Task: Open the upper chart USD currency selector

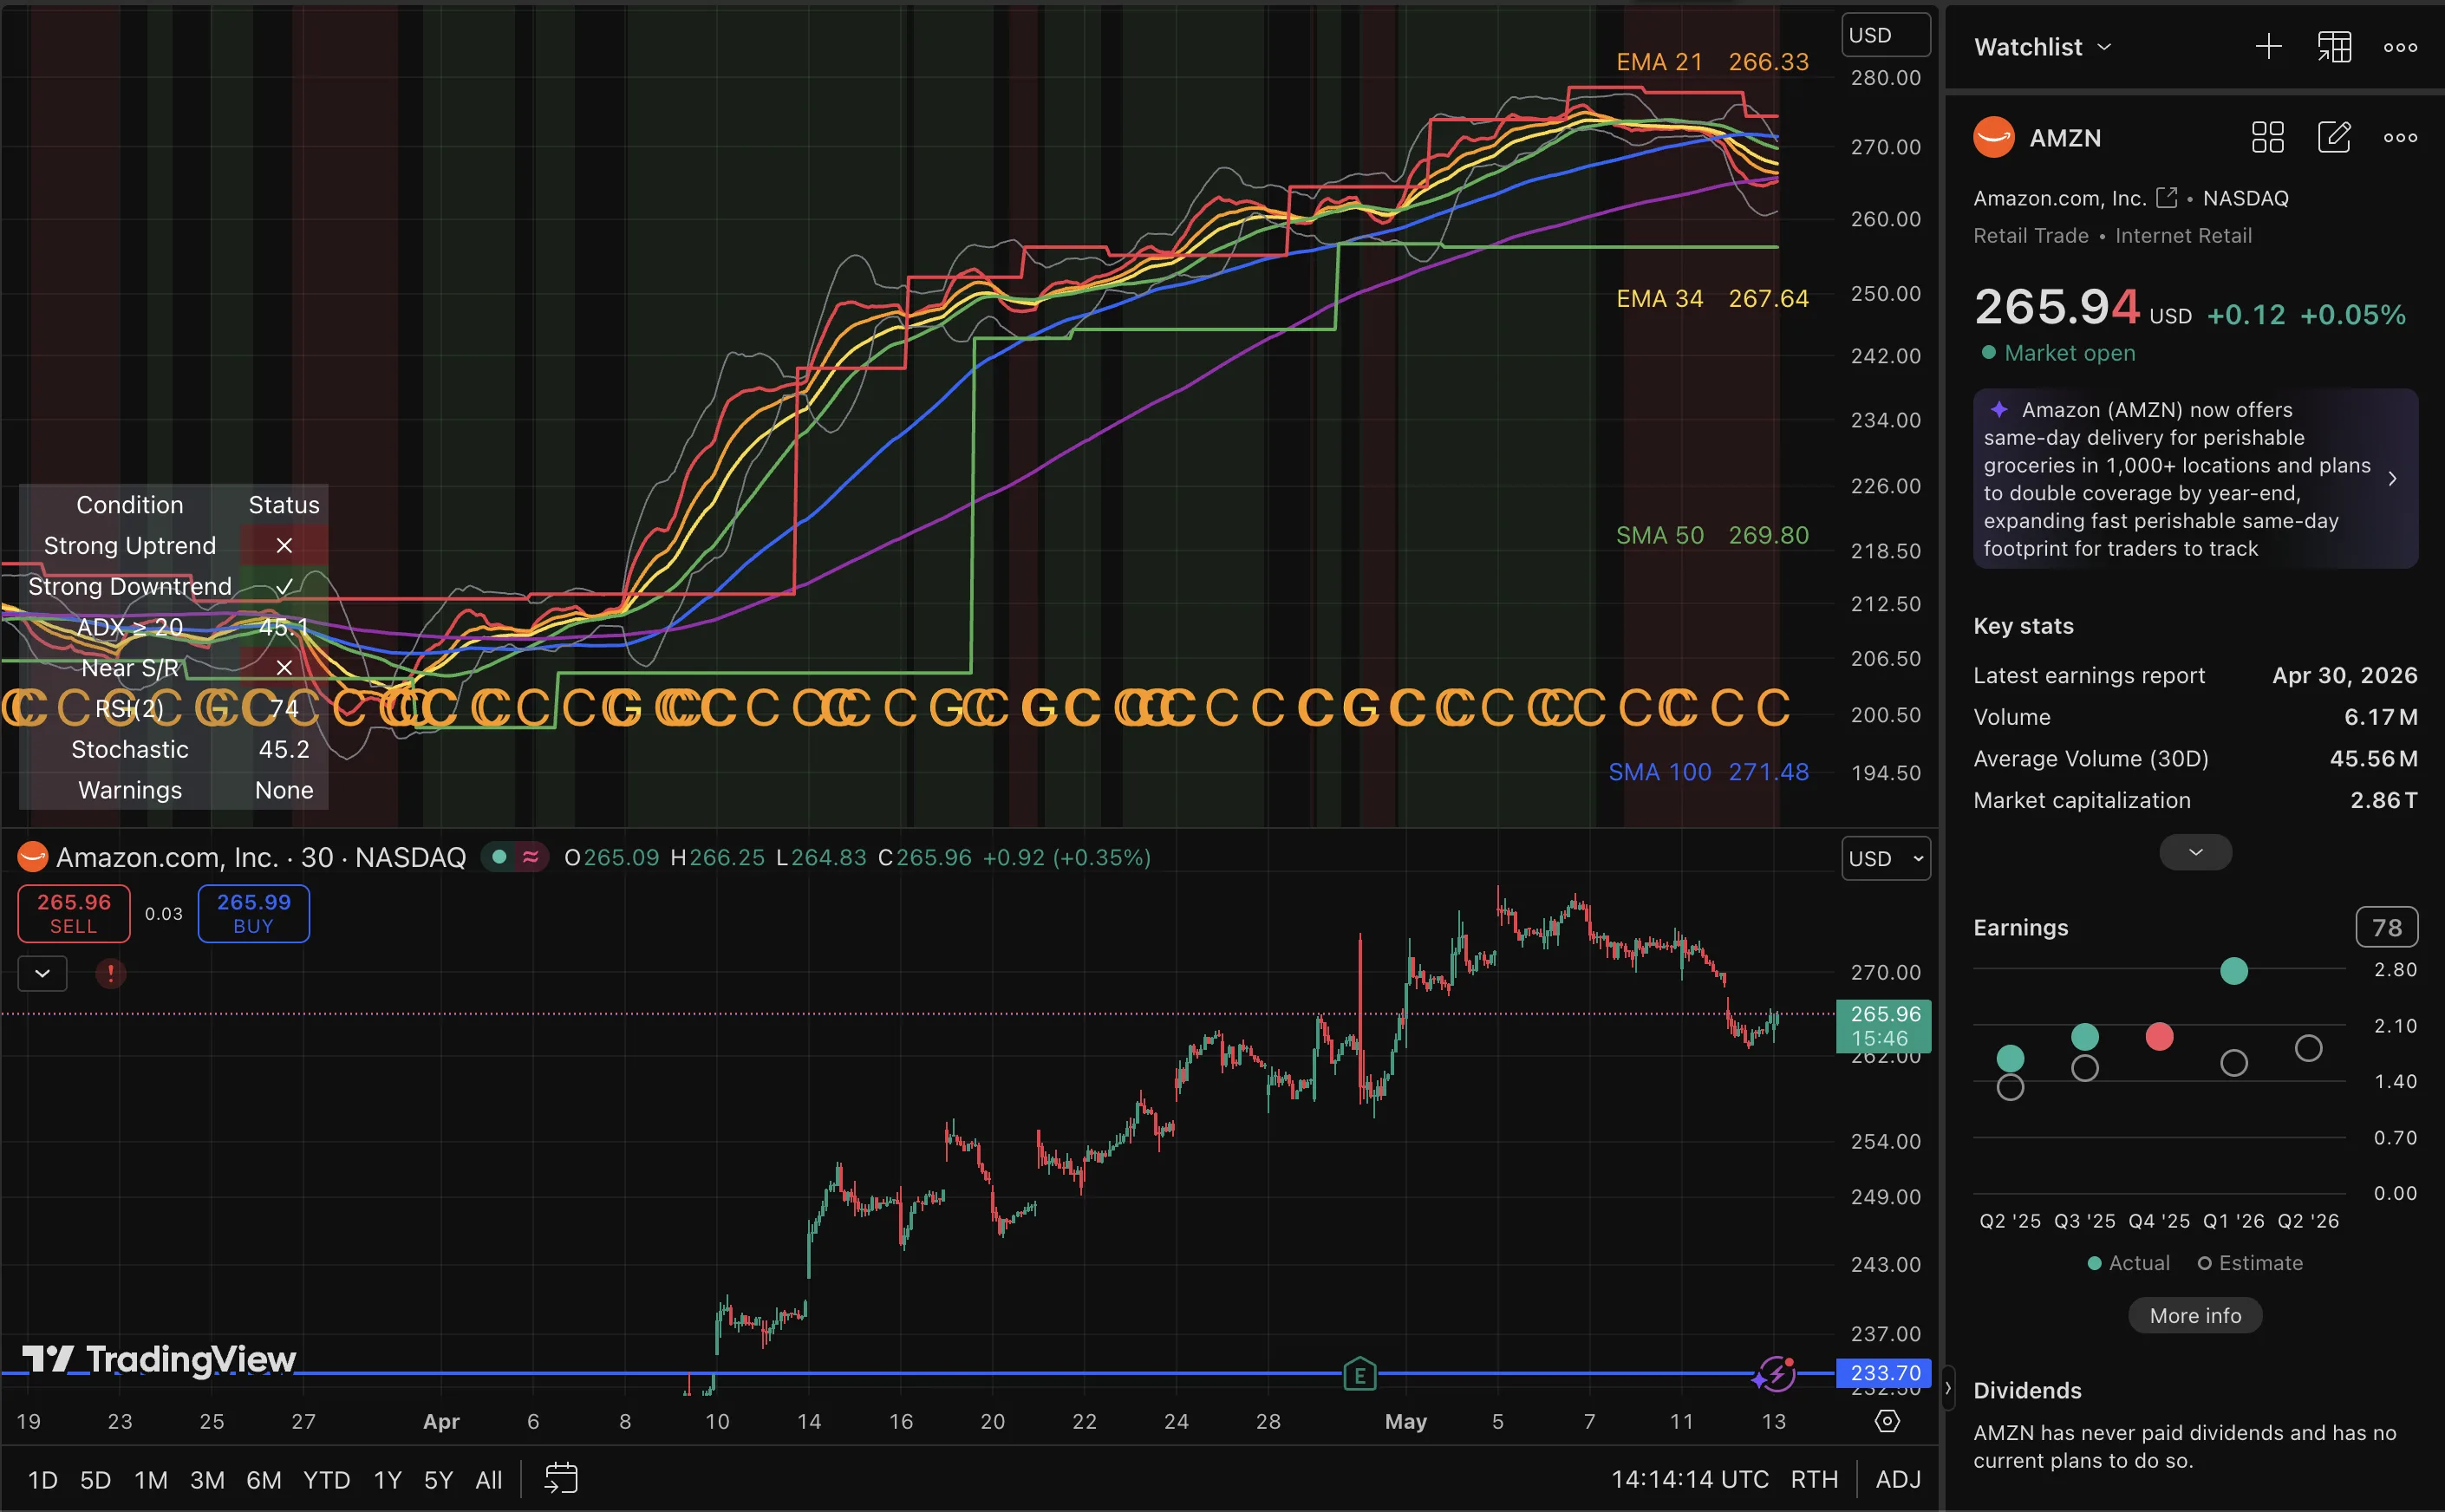Action: (1886, 35)
